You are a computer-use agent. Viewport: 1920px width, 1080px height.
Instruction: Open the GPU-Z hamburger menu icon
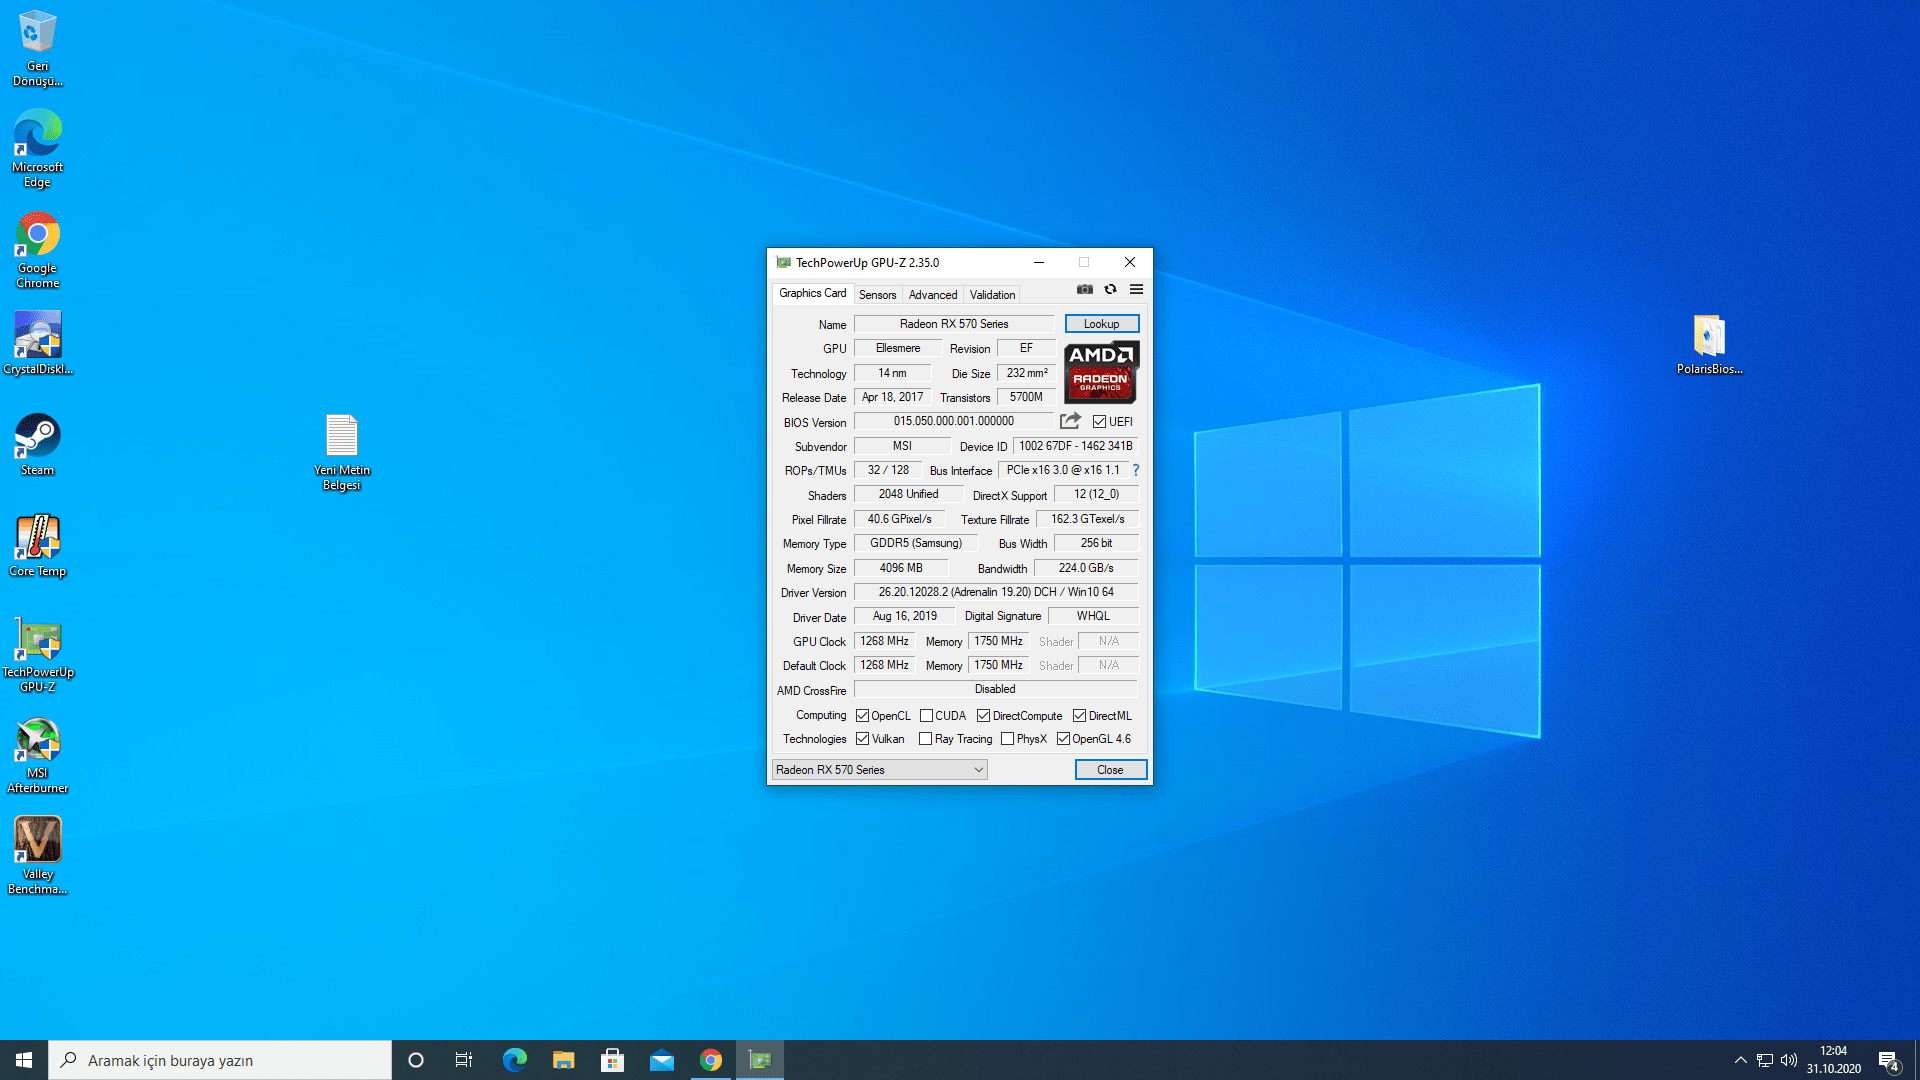[1136, 290]
